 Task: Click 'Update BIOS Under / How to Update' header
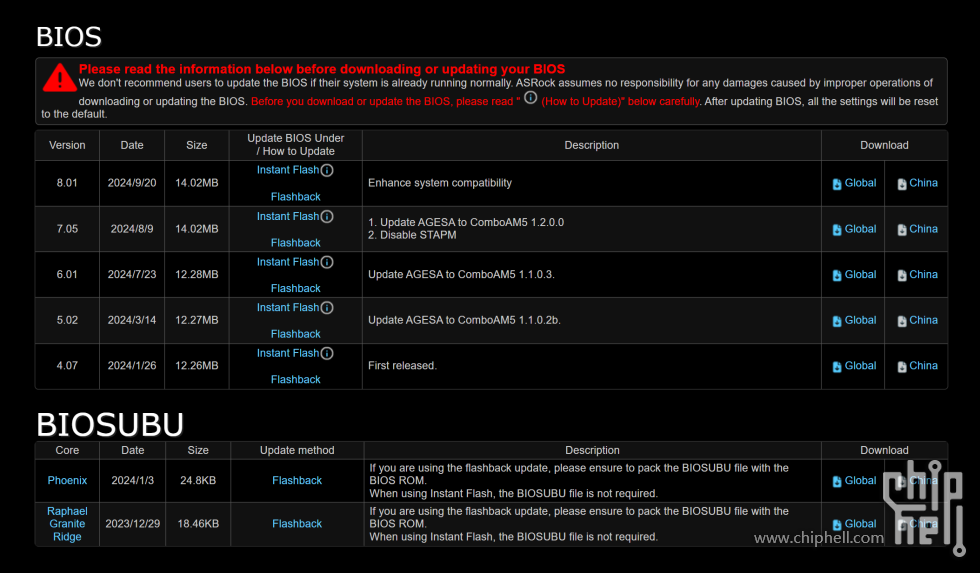click(296, 144)
